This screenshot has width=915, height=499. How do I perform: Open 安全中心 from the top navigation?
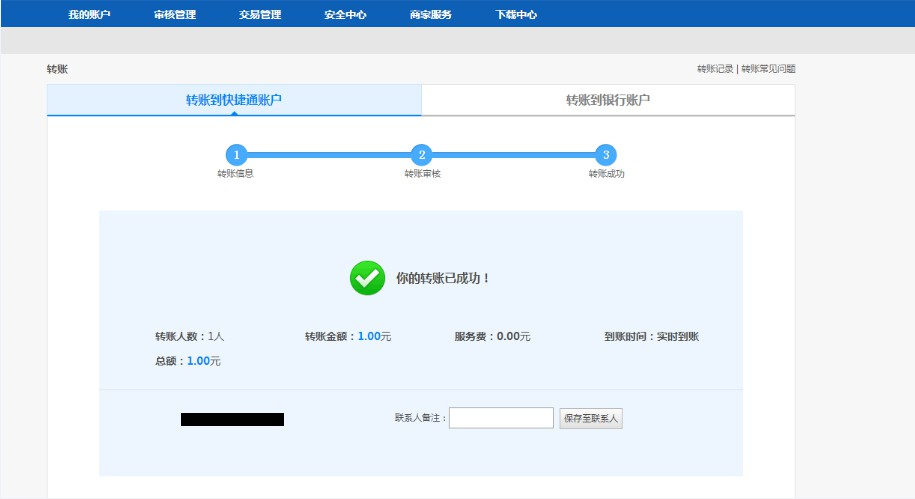[x=345, y=15]
